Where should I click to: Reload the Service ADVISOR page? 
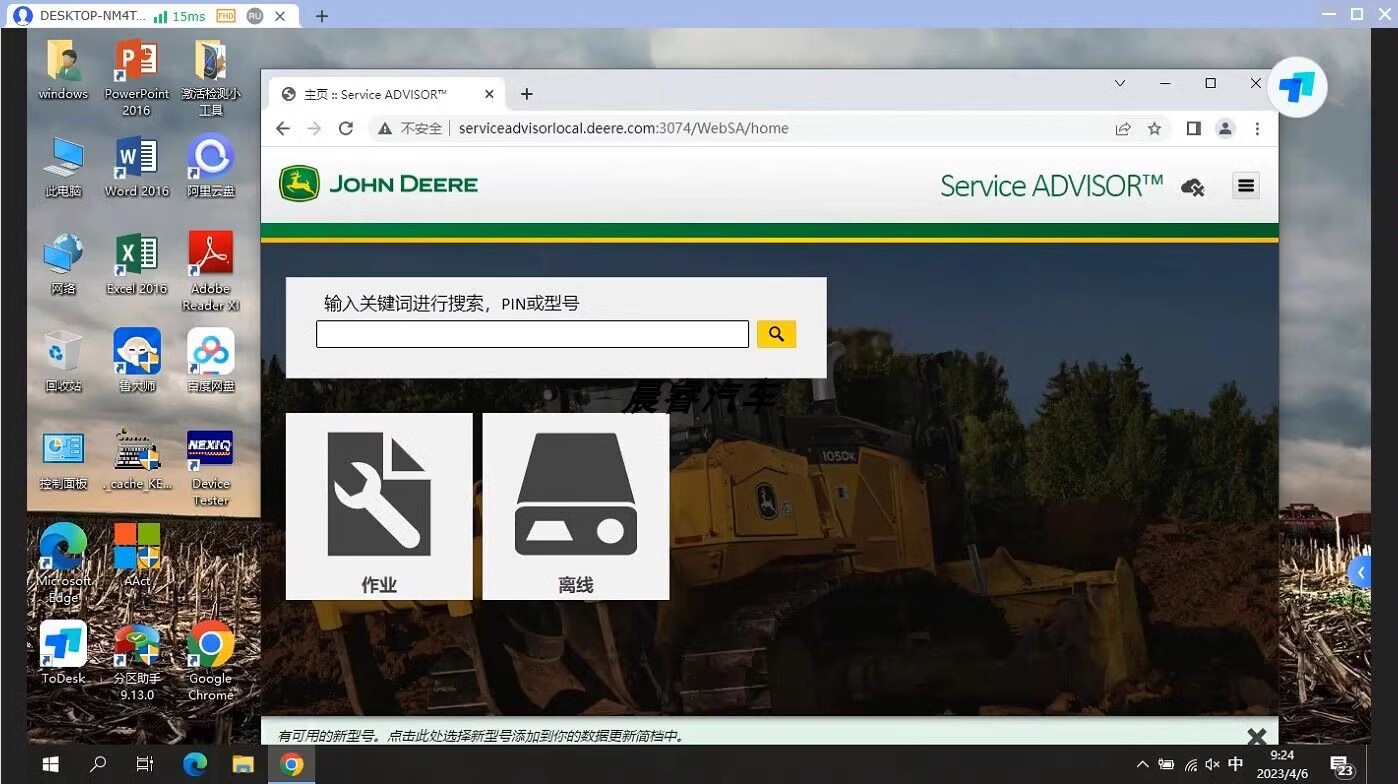pos(346,128)
